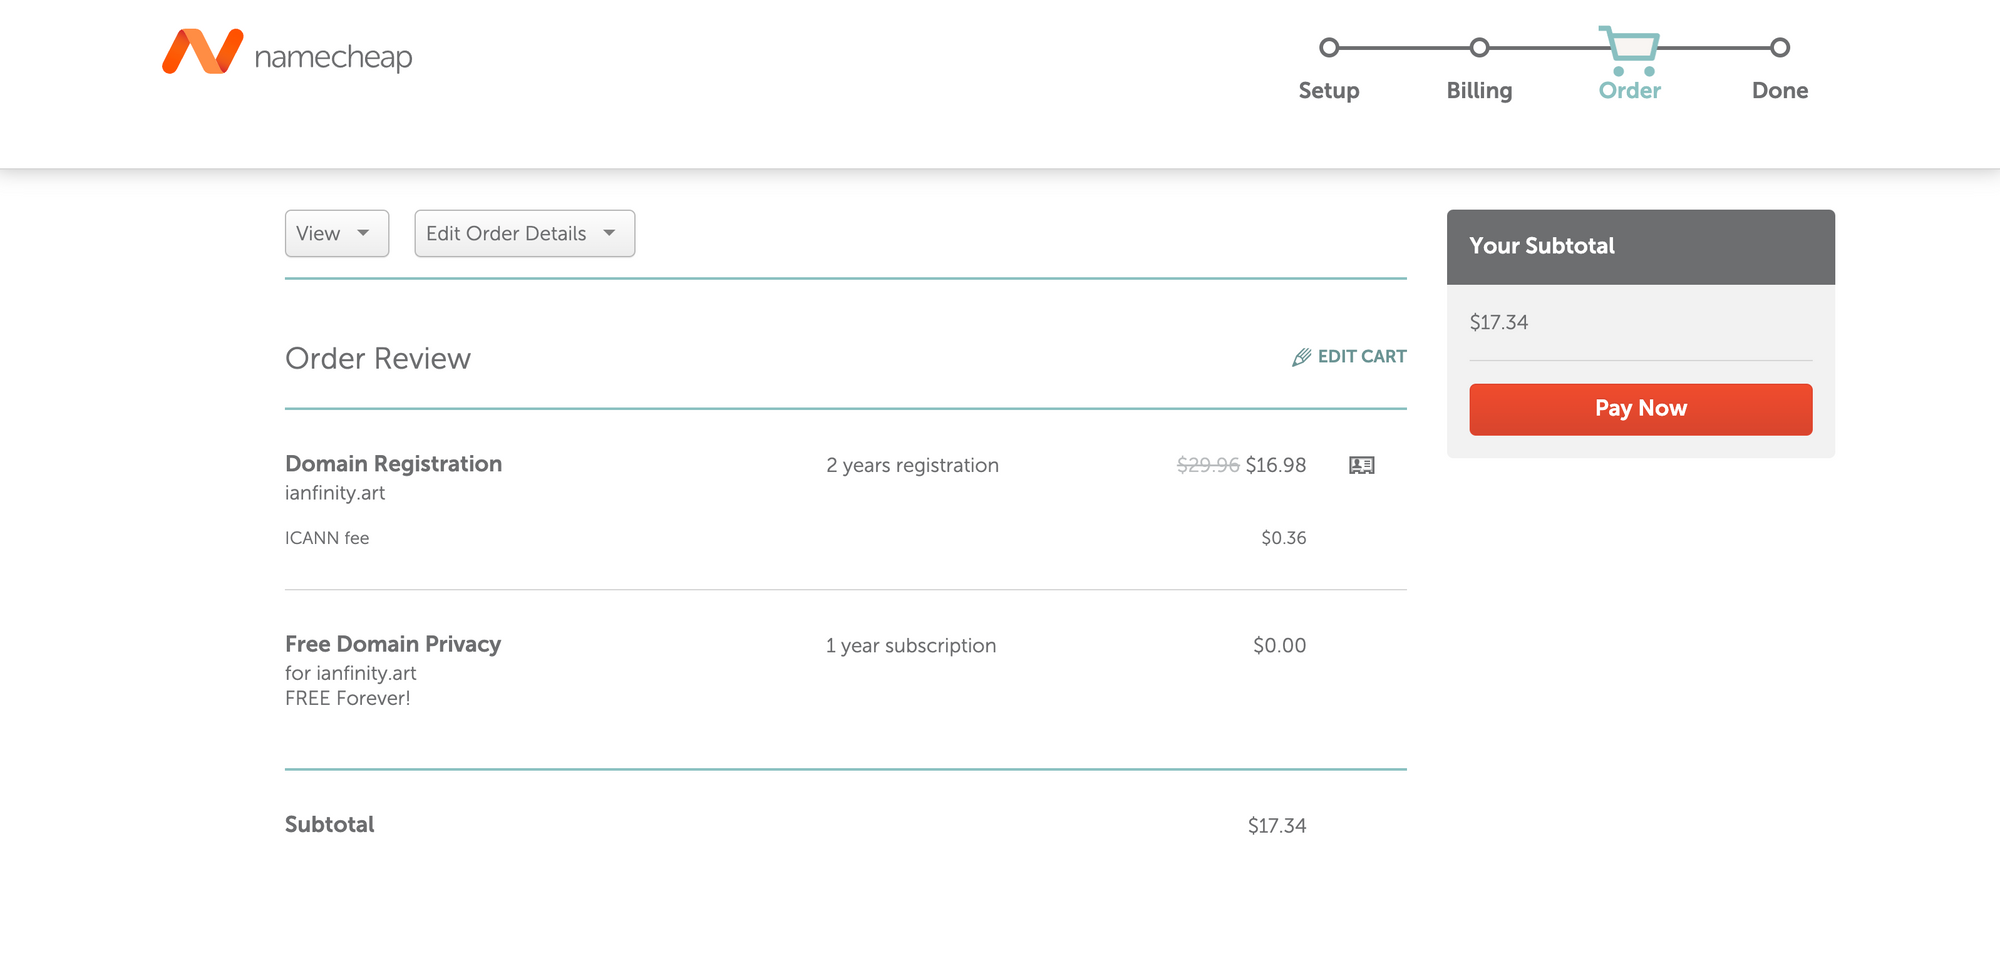Click the ICANN fee label
2000x959 pixels.
coord(327,538)
